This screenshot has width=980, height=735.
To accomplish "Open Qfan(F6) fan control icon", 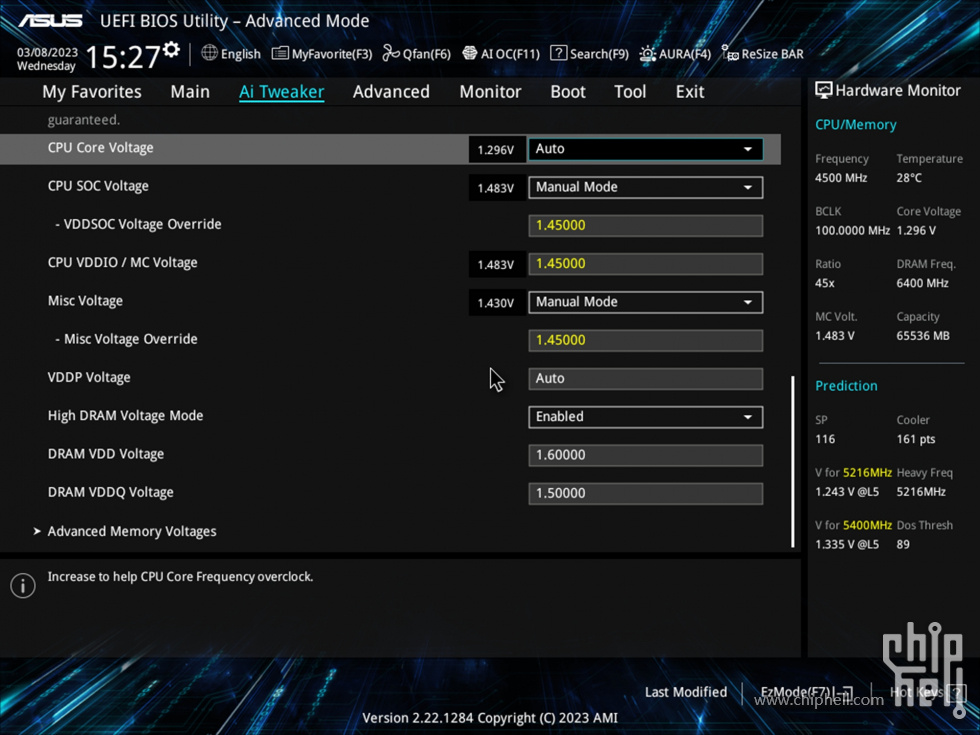I will [x=391, y=54].
